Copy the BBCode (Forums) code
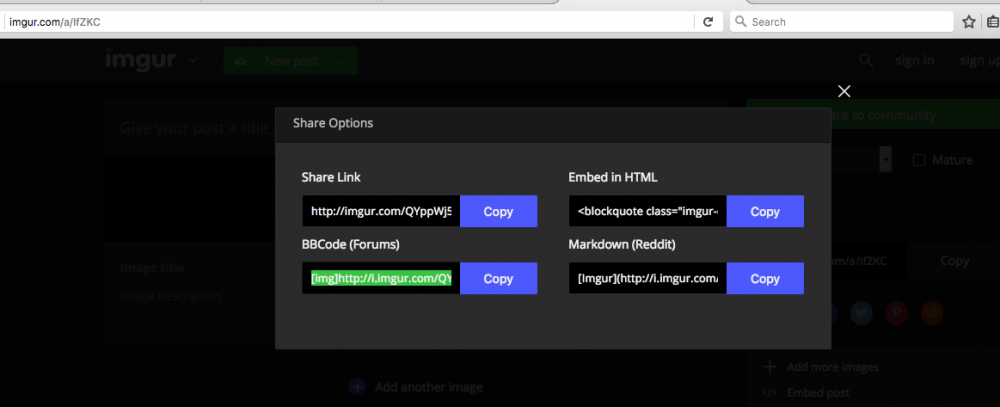1000x407 pixels. point(498,279)
